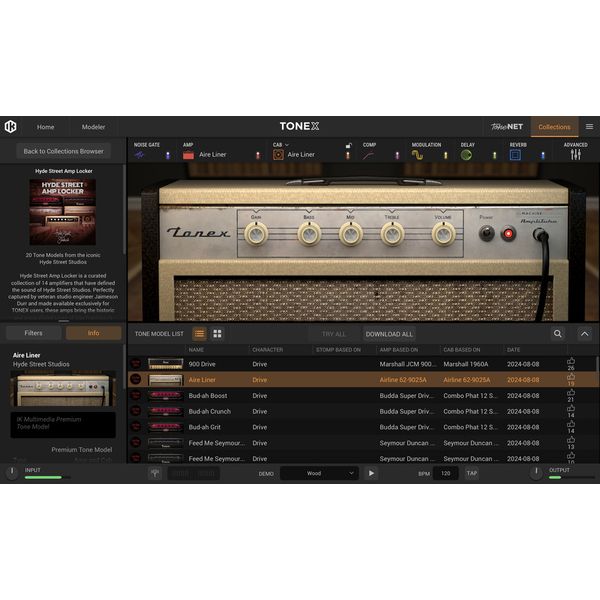Click the Try All button
Image resolution: width=600 pixels, height=600 pixels.
(x=334, y=334)
